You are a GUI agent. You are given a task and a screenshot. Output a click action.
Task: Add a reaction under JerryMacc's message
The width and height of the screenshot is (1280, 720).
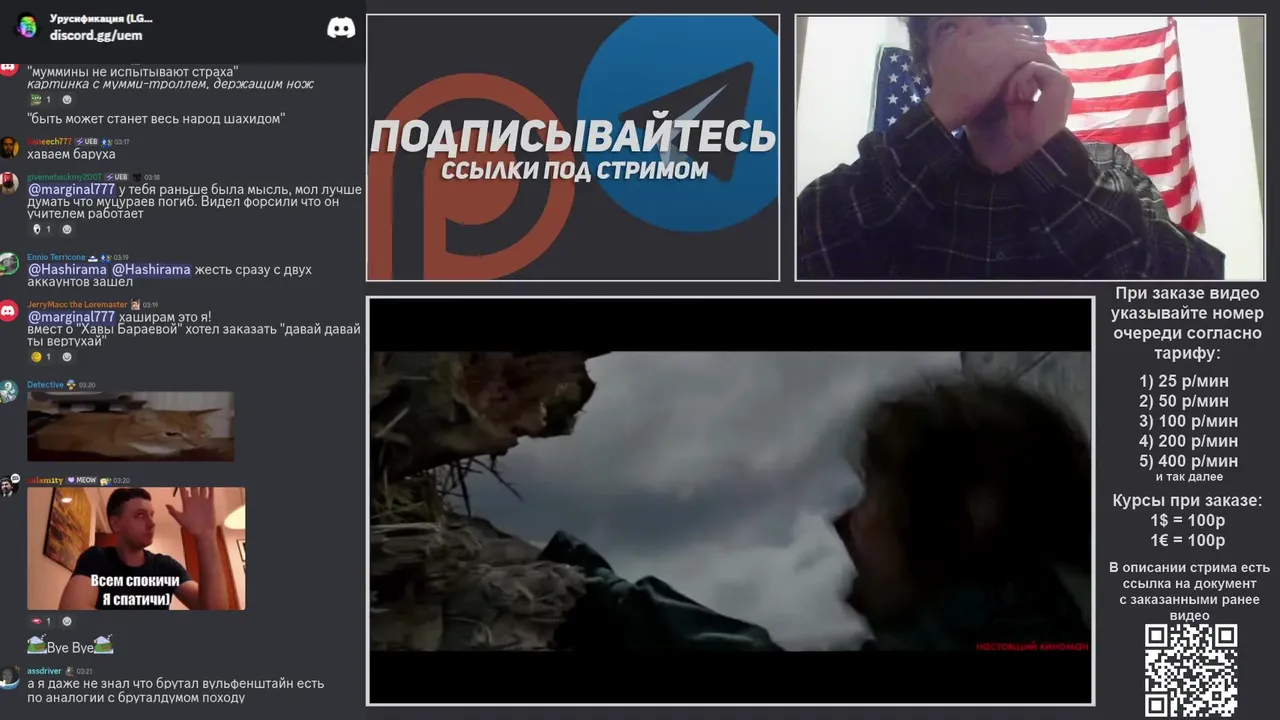(x=67, y=357)
